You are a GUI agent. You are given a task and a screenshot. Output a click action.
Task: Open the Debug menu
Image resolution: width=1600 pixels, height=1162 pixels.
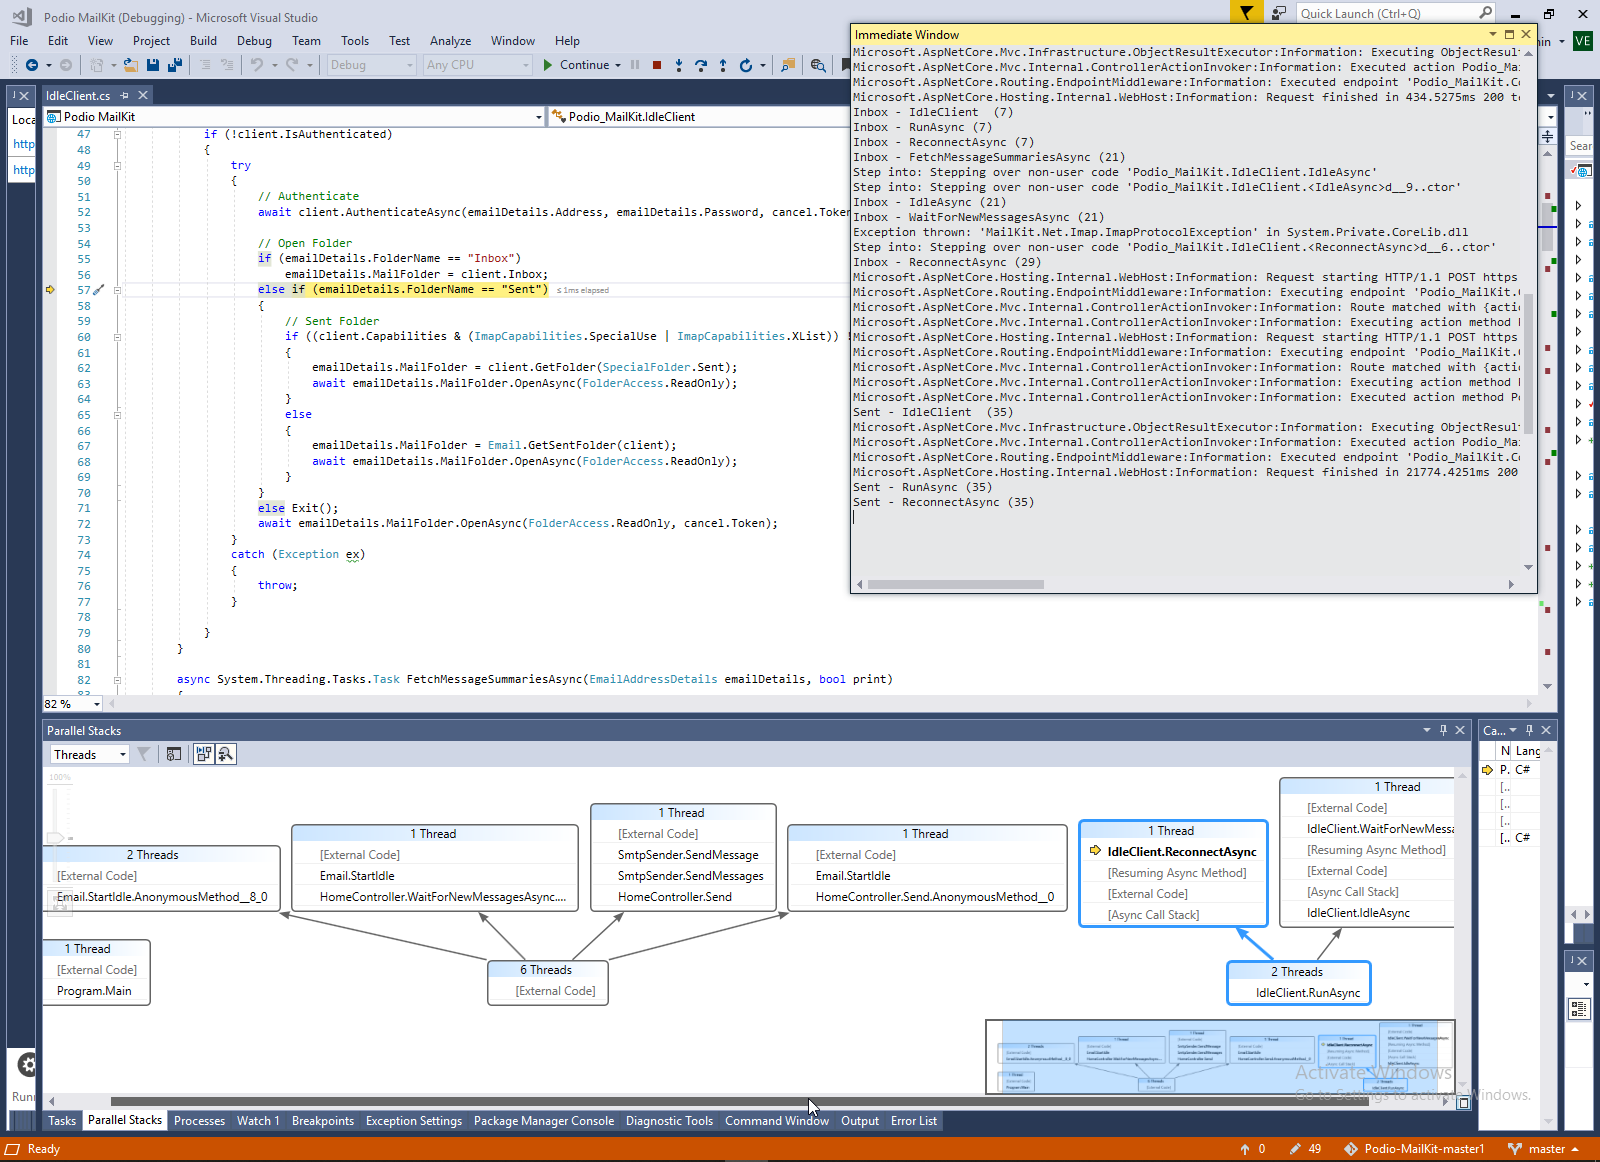point(254,41)
